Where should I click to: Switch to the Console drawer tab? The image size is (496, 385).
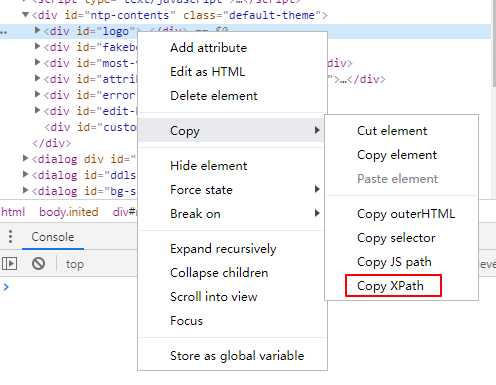coord(53,237)
